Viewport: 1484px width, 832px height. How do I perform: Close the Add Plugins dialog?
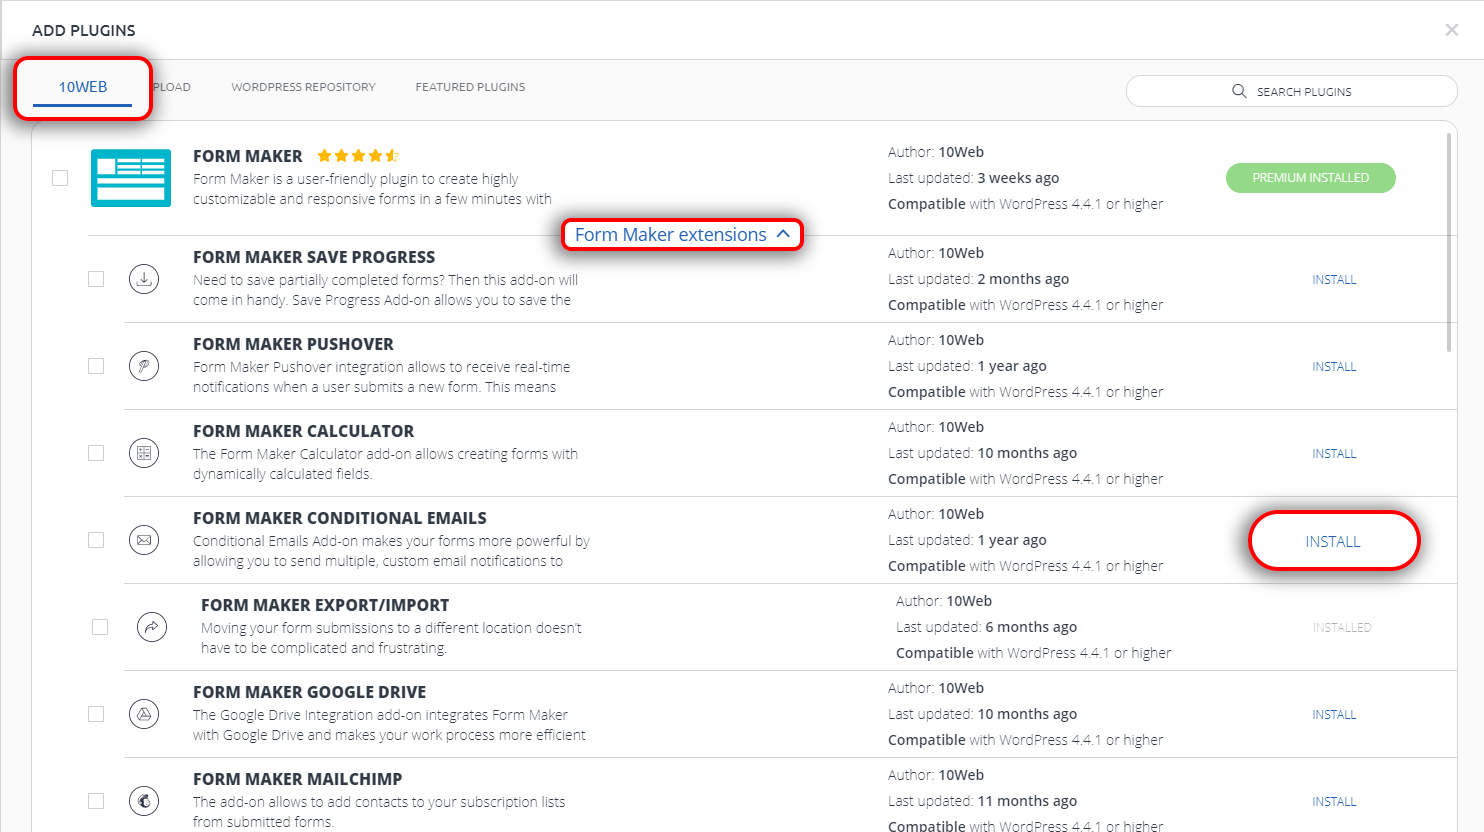point(1452,30)
